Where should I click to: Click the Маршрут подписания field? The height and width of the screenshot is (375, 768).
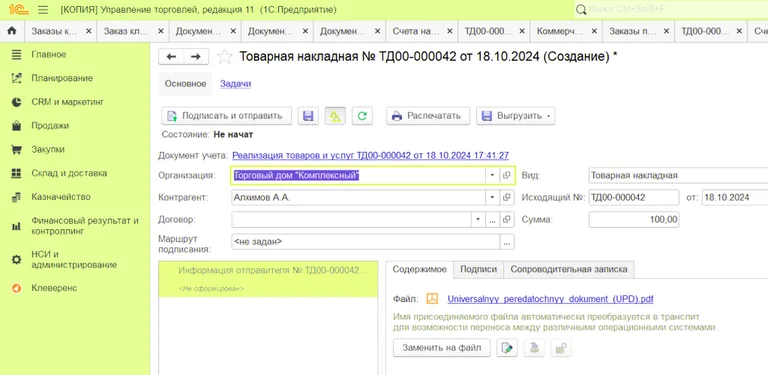(365, 241)
